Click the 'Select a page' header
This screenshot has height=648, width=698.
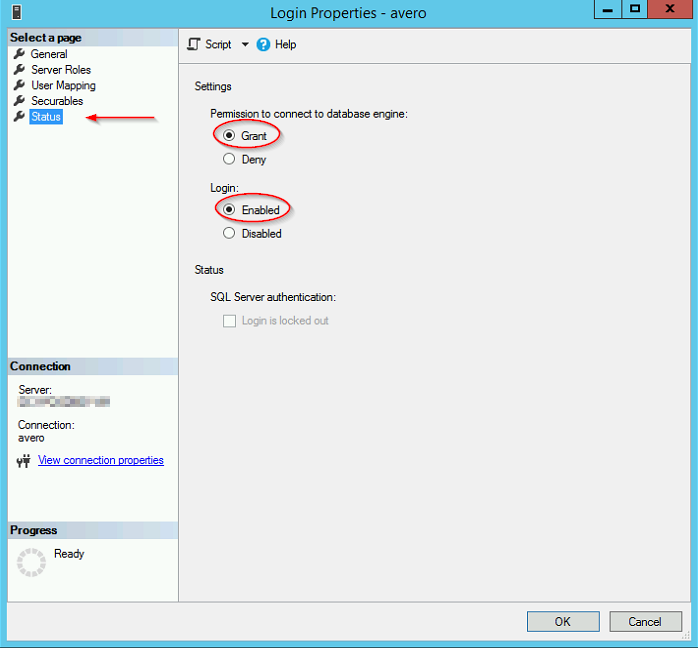pos(93,38)
